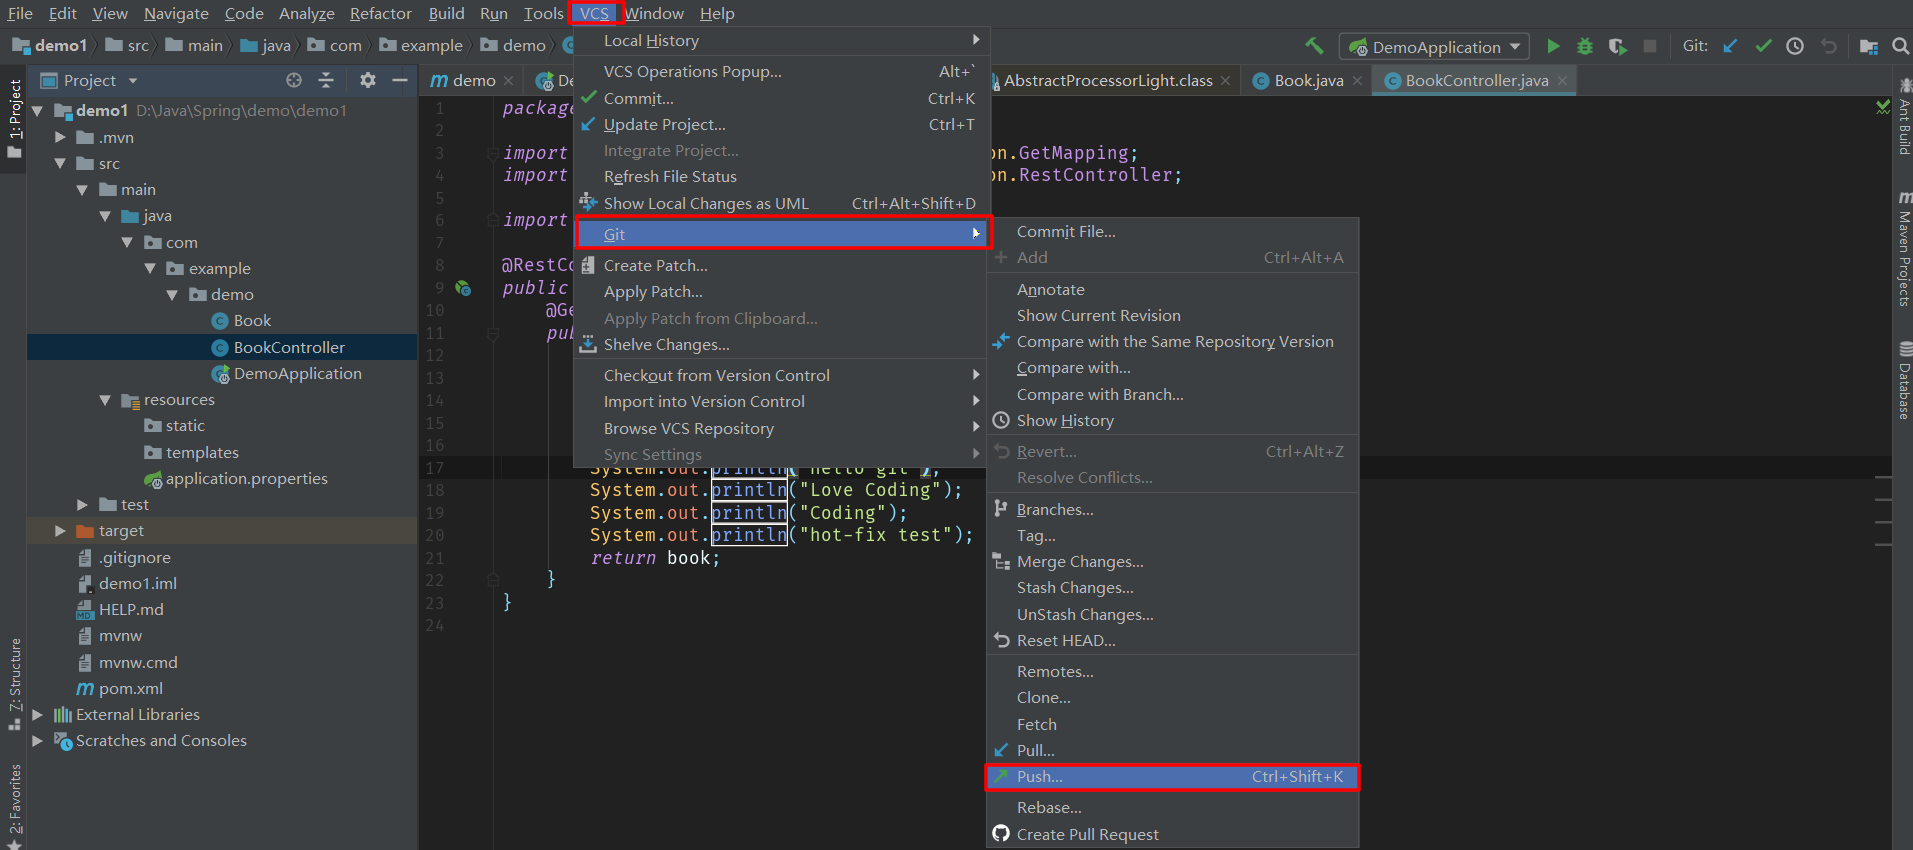Open the Favorites tool window stripe
The width and height of the screenshot is (1913, 850).
[14, 806]
